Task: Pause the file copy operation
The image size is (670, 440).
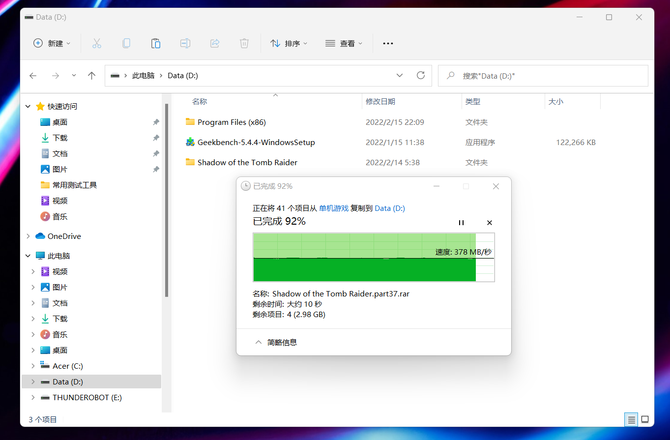Action: [461, 223]
